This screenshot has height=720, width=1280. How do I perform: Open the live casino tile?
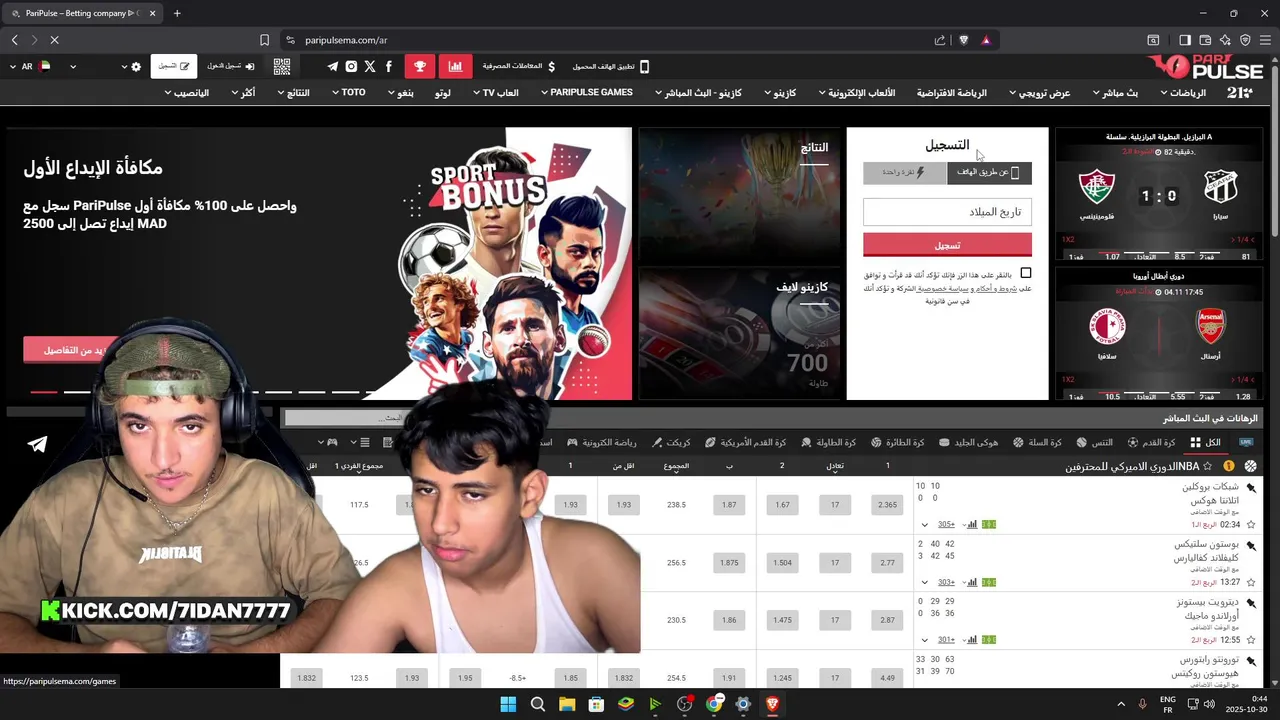pyautogui.click(x=740, y=334)
